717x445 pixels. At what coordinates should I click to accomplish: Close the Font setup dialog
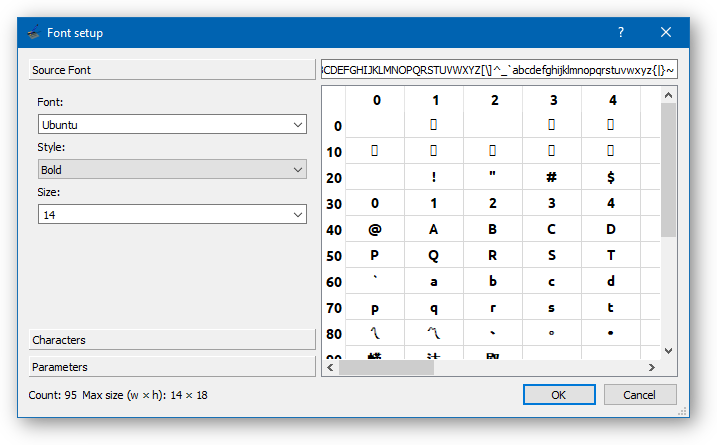point(666,32)
